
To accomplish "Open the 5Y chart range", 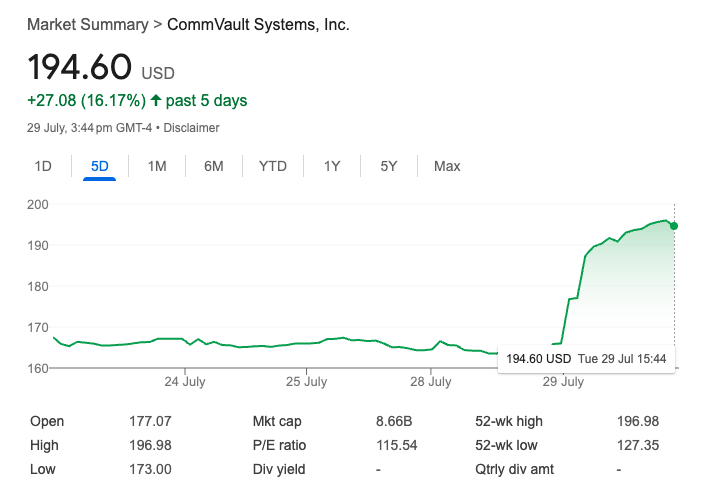I will 388,166.
